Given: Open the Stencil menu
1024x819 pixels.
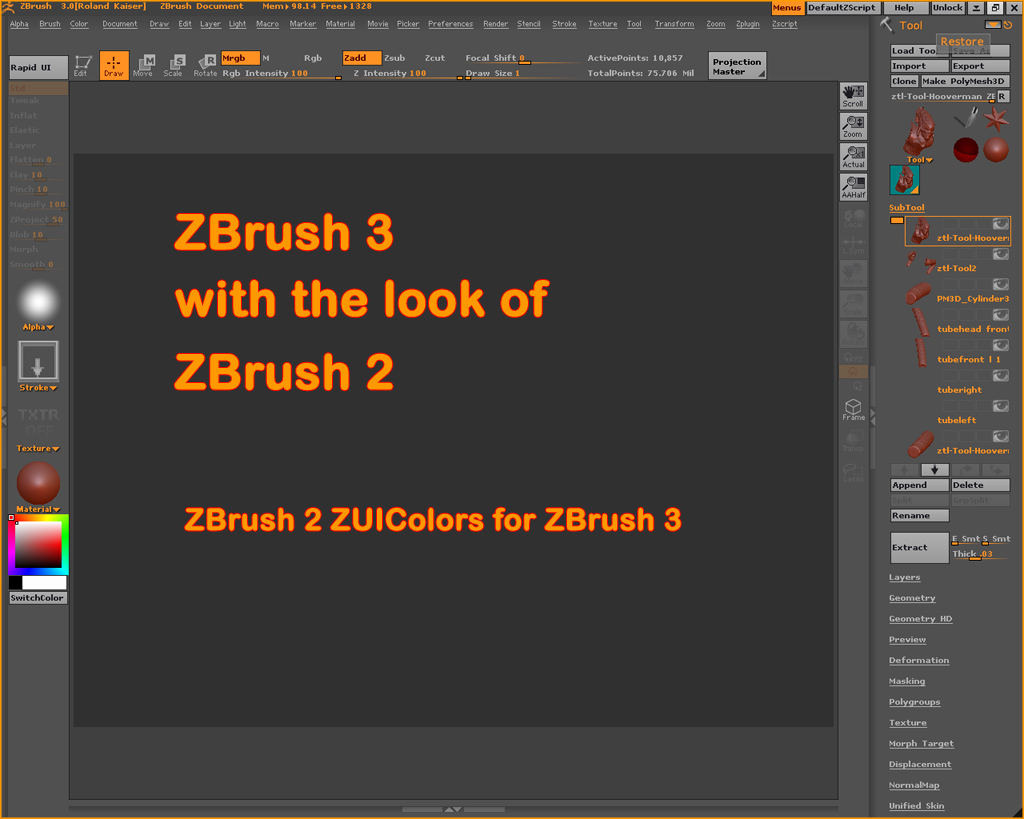Looking at the screenshot, I should coord(529,24).
